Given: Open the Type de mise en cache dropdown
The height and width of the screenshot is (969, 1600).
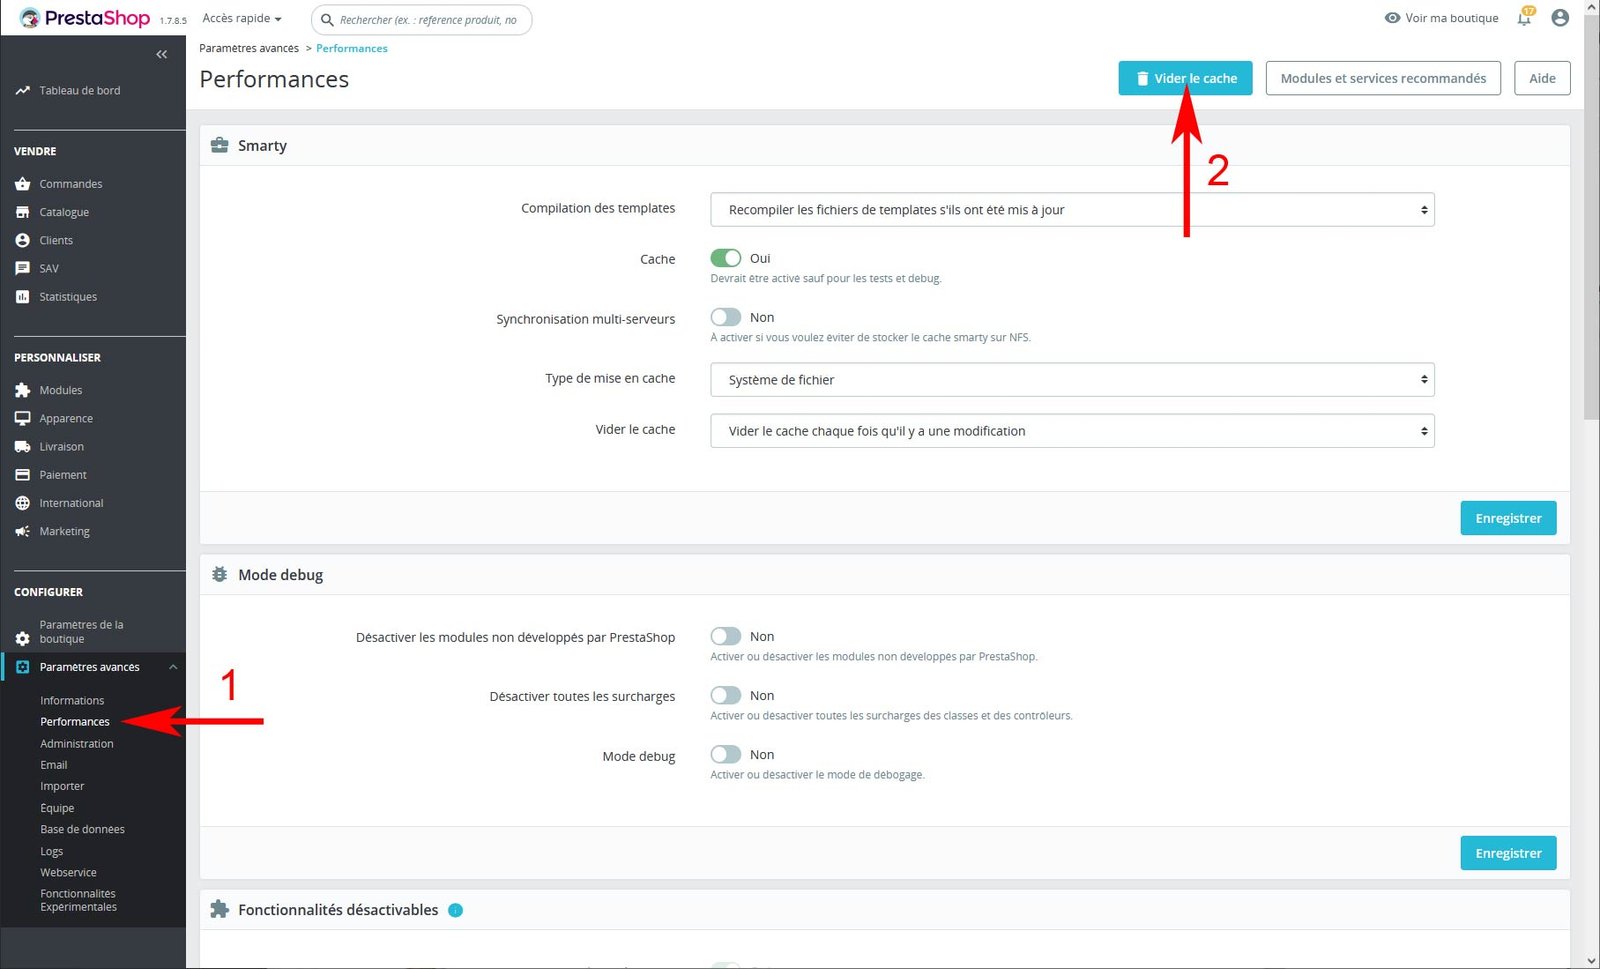Looking at the screenshot, I should [1072, 380].
